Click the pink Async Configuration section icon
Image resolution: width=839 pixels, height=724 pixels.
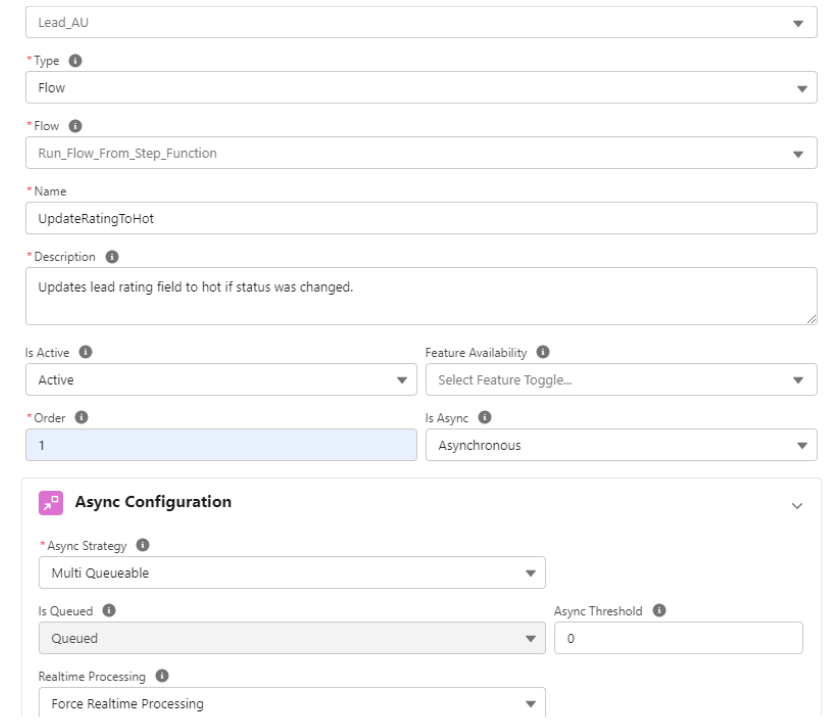[50, 502]
